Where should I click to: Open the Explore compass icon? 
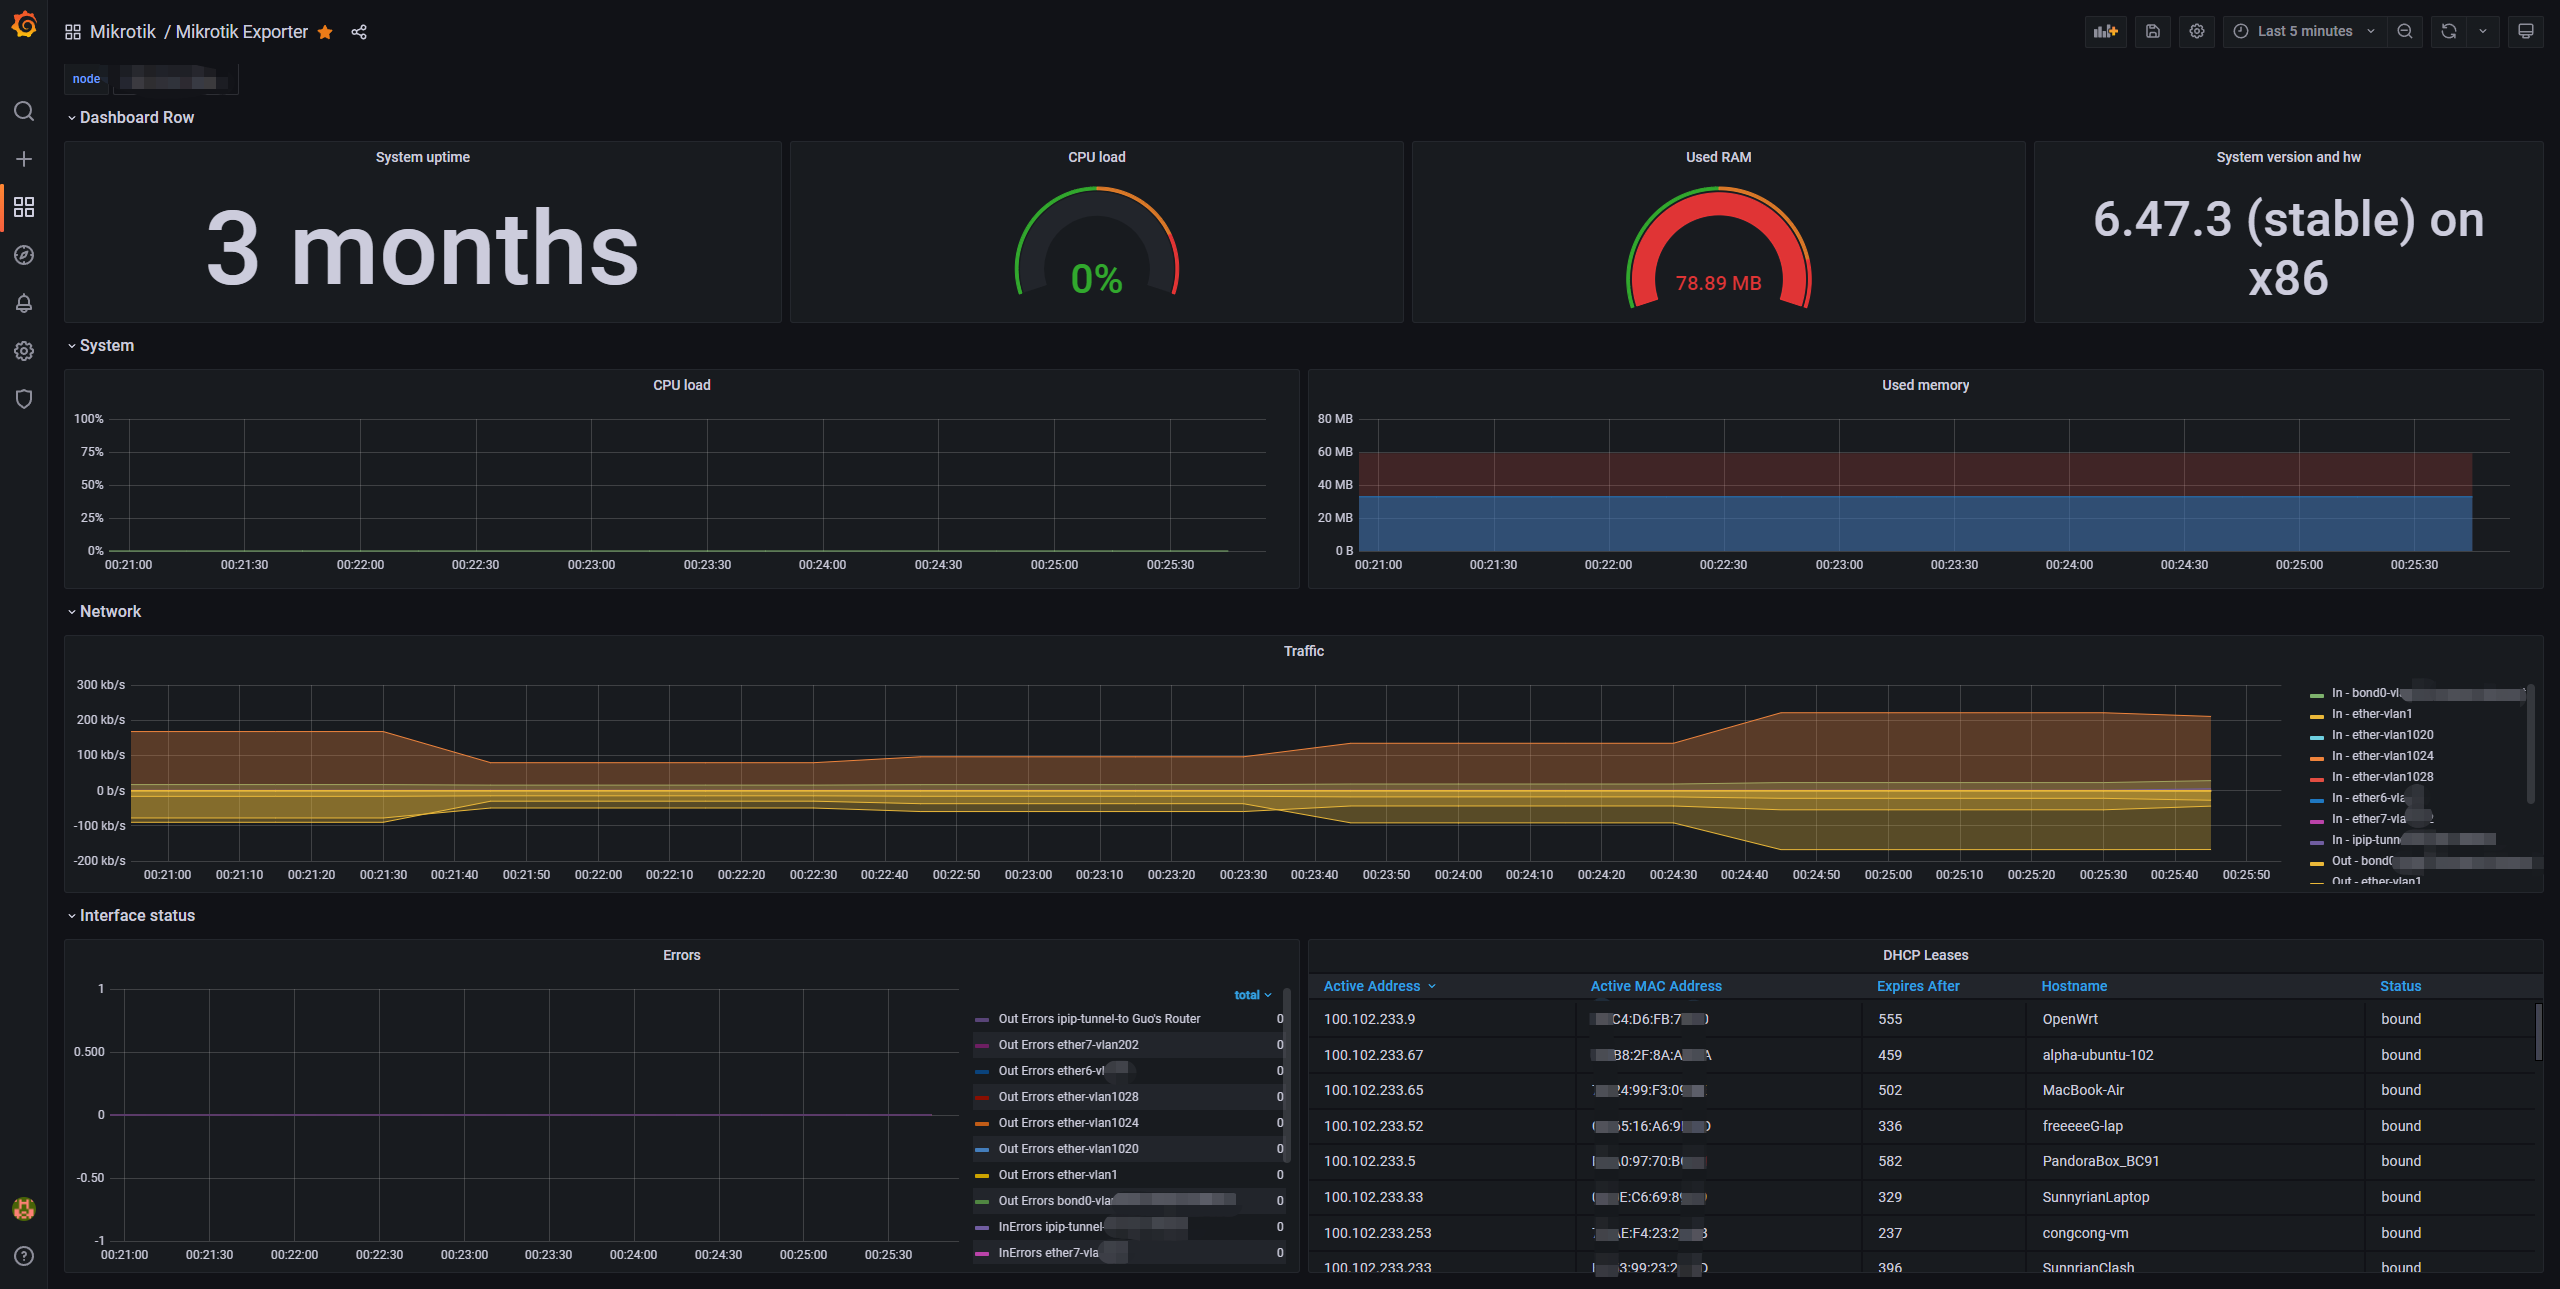24,255
